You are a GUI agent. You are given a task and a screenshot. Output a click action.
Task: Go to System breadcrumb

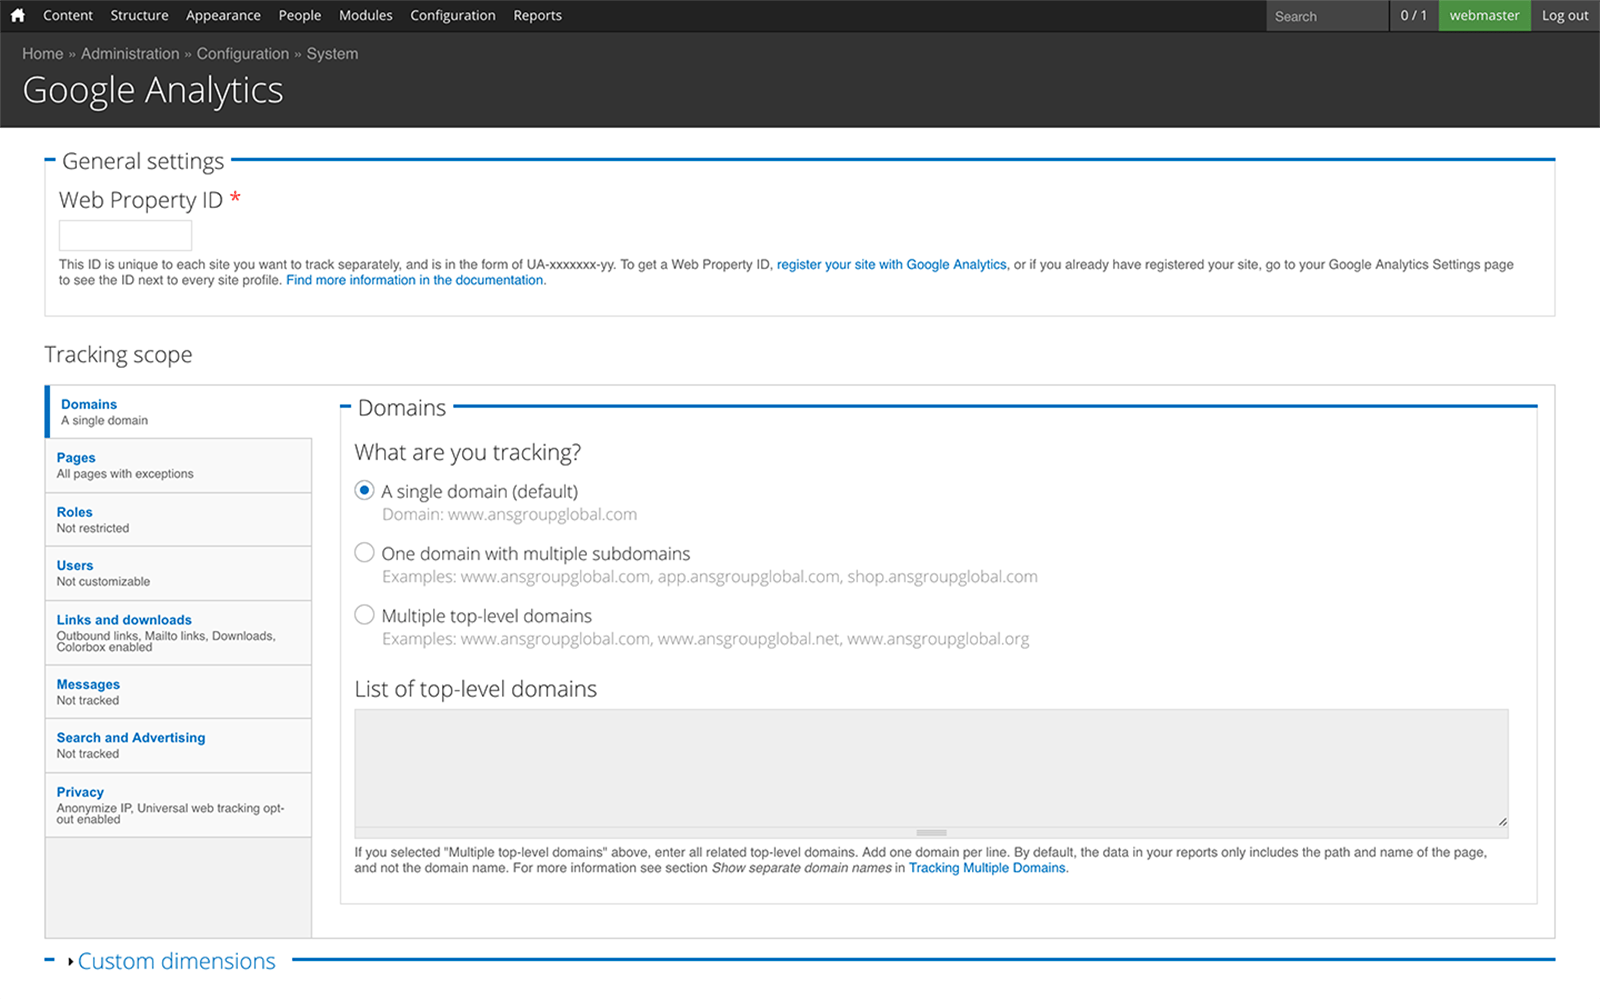pos(332,54)
